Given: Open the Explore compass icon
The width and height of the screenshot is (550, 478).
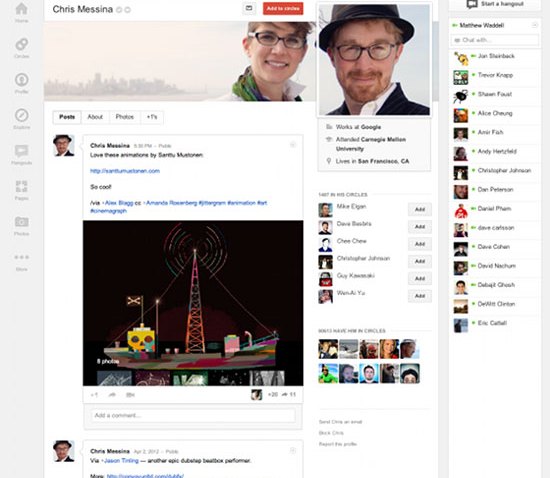Looking at the screenshot, I should tap(21, 115).
